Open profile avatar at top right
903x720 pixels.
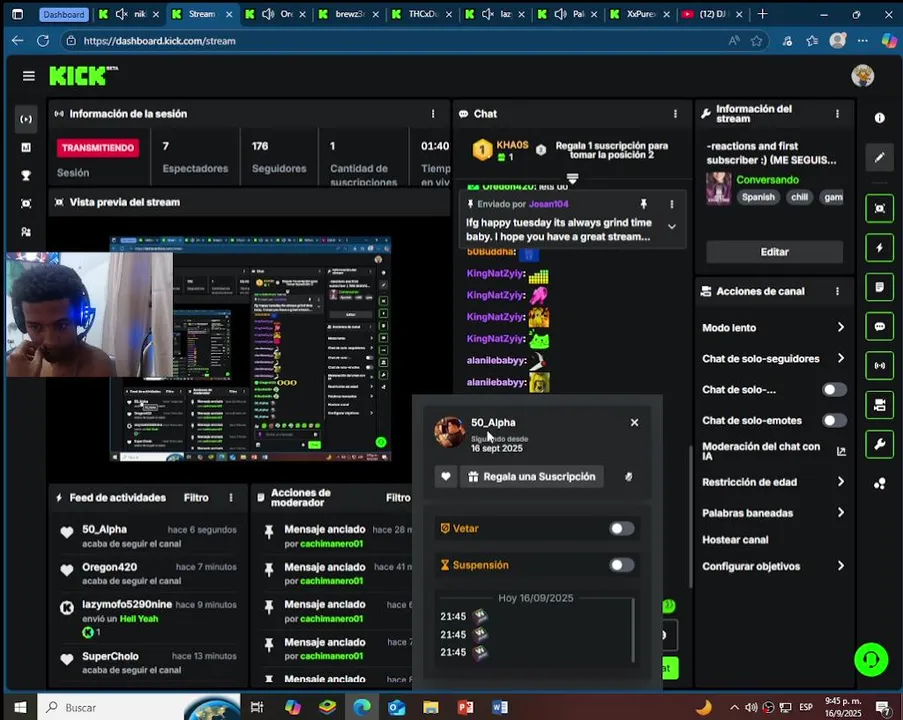pos(862,76)
